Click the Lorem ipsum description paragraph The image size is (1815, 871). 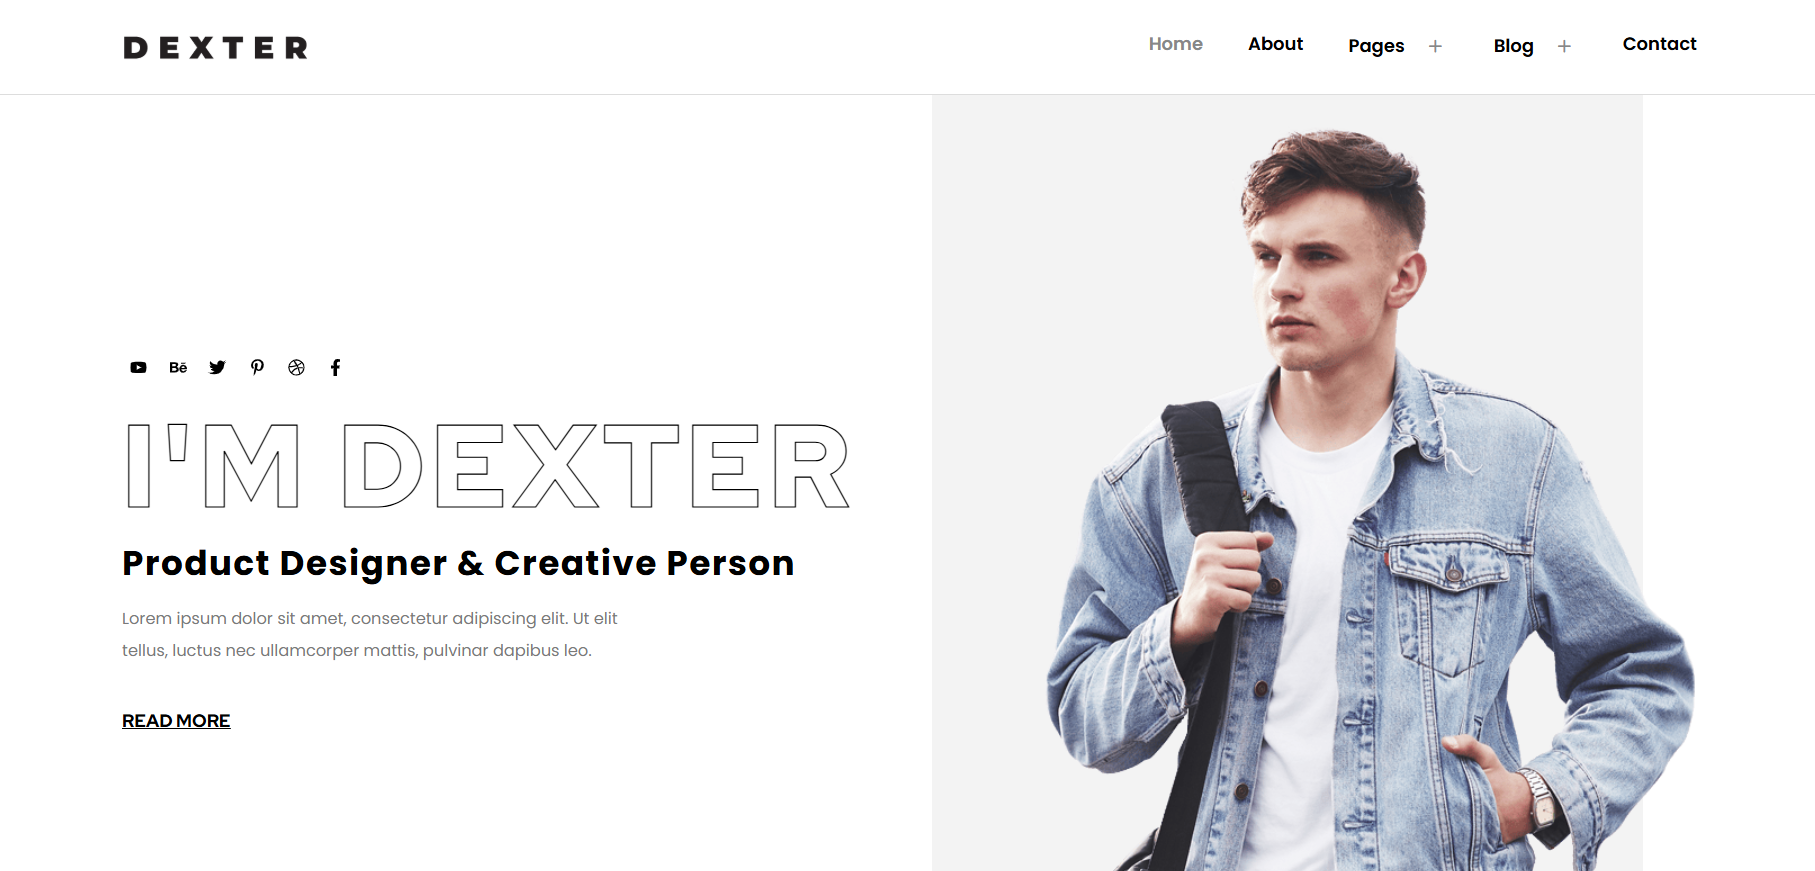(370, 634)
